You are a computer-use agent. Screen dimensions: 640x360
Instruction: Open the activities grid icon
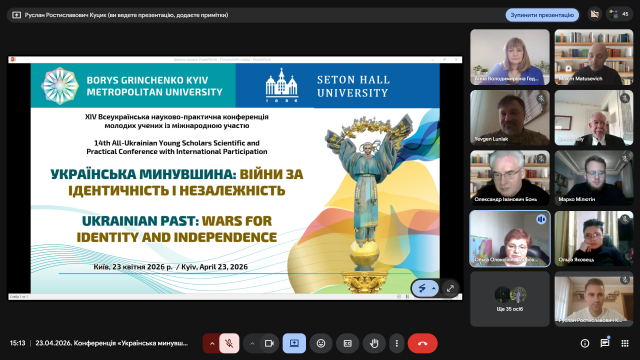click(x=624, y=343)
